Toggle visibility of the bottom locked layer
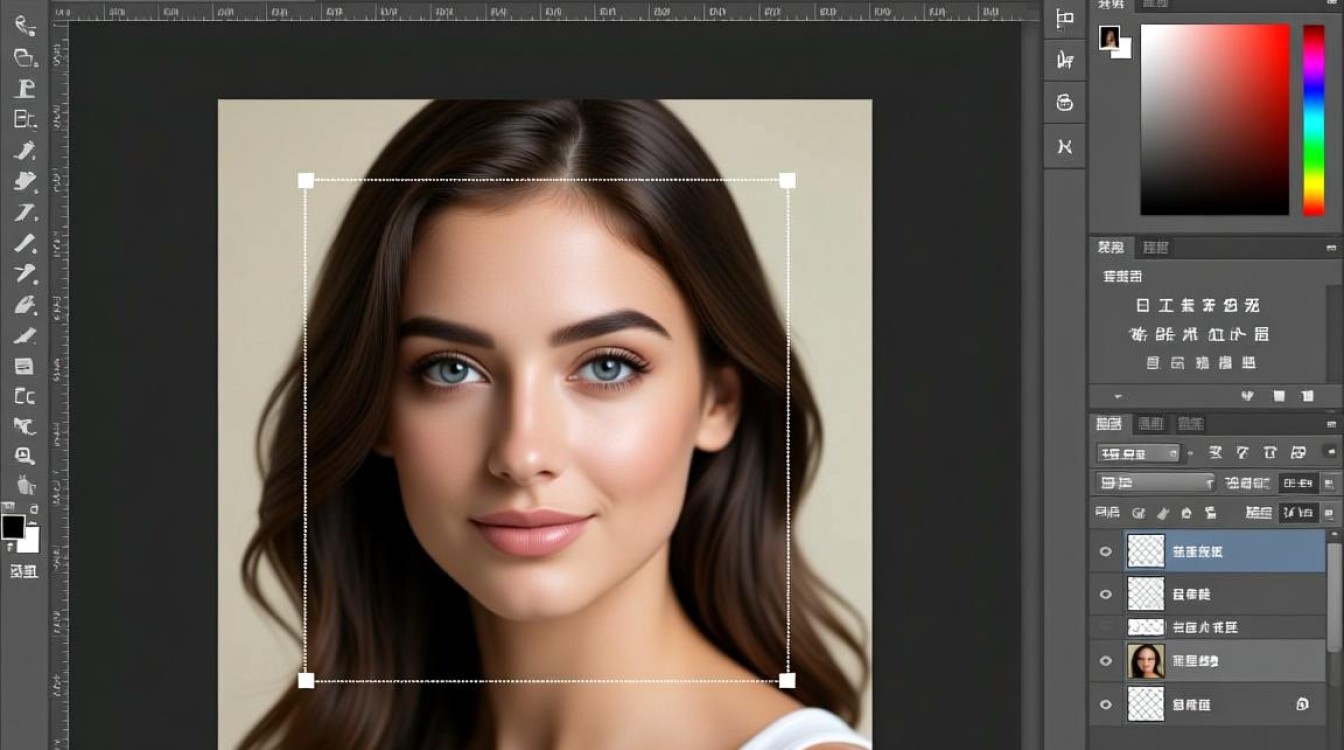The image size is (1344, 750). tap(1106, 704)
